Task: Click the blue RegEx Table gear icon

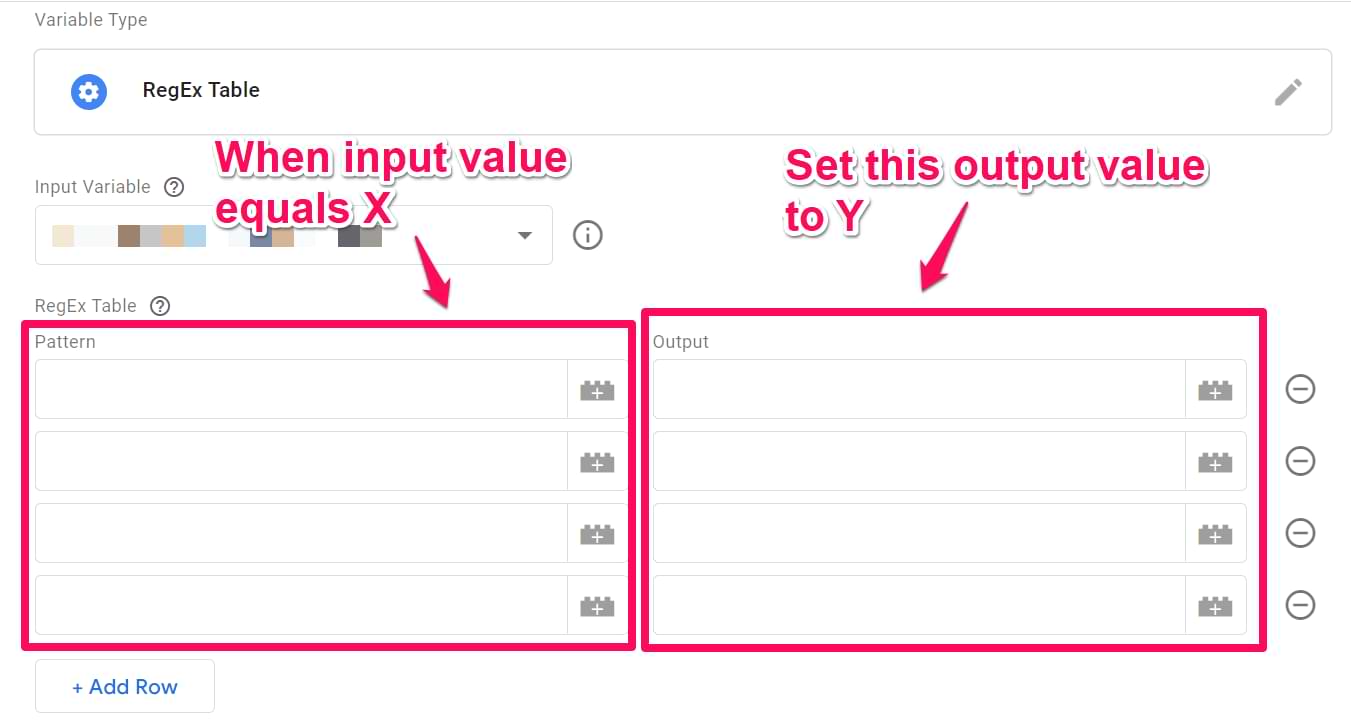Action: [x=89, y=92]
